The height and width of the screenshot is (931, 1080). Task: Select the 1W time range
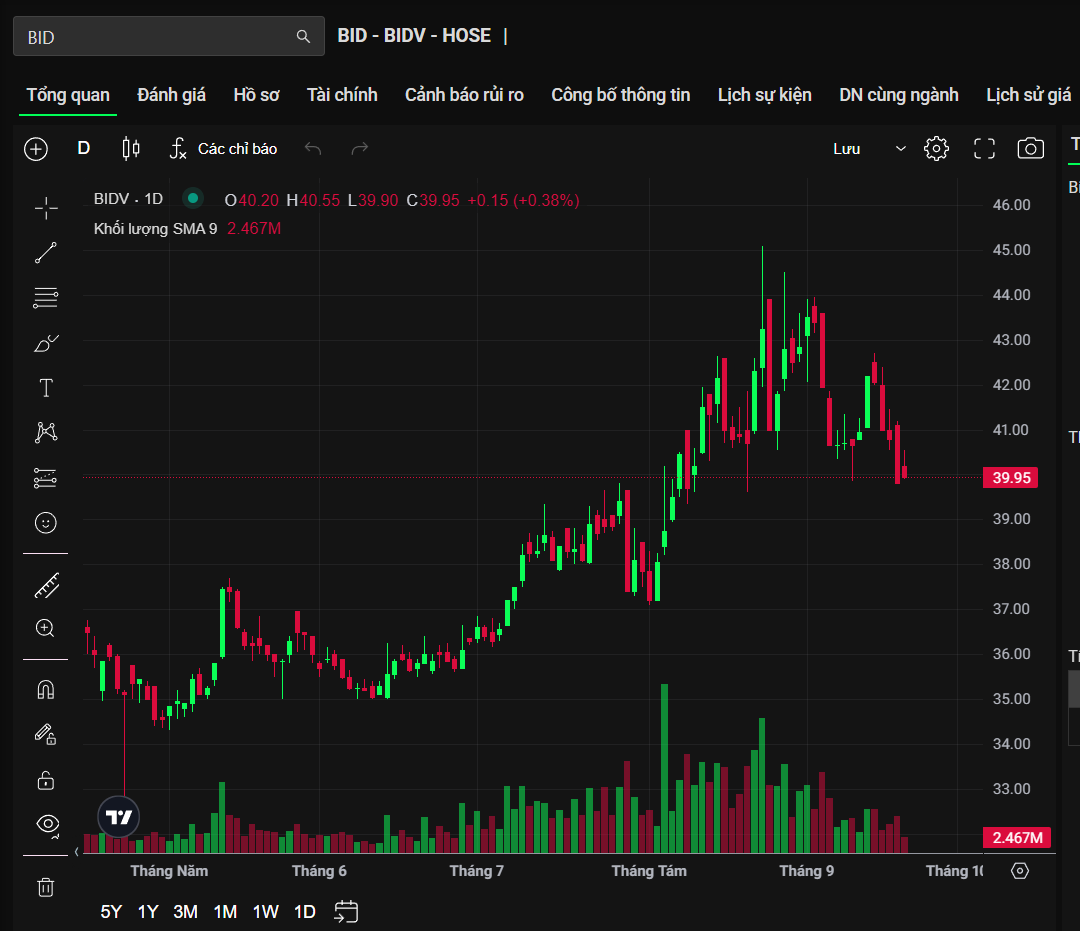pyautogui.click(x=266, y=912)
